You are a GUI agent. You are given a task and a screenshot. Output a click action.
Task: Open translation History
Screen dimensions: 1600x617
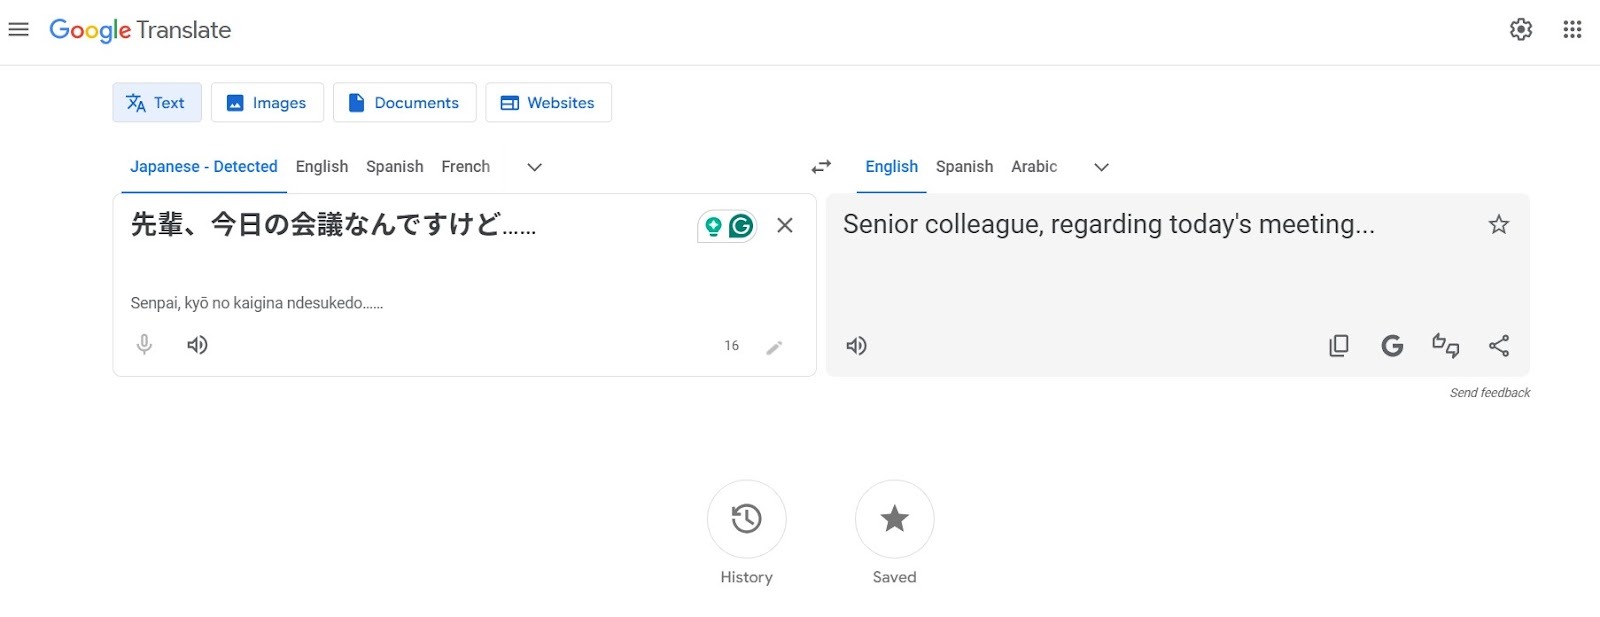coord(747,519)
